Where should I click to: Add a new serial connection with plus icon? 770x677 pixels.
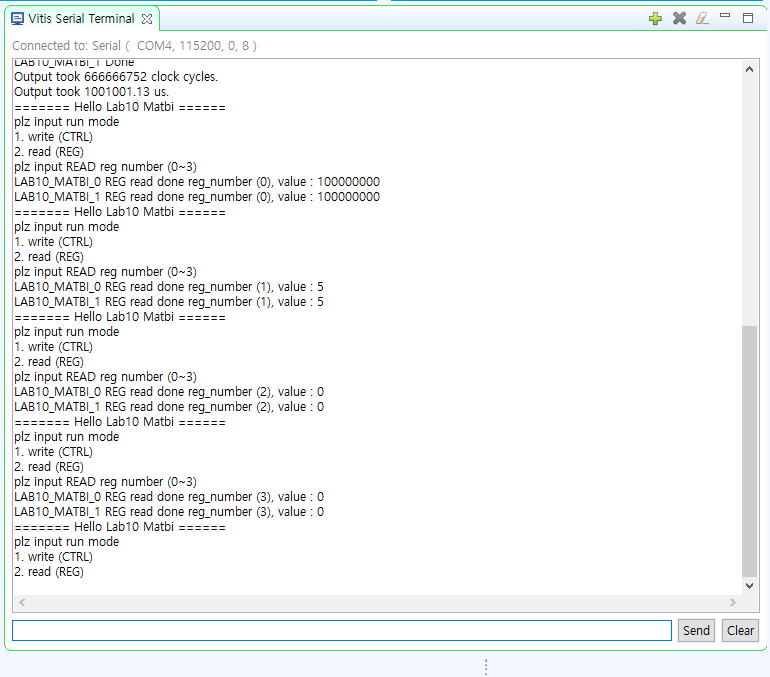point(655,19)
